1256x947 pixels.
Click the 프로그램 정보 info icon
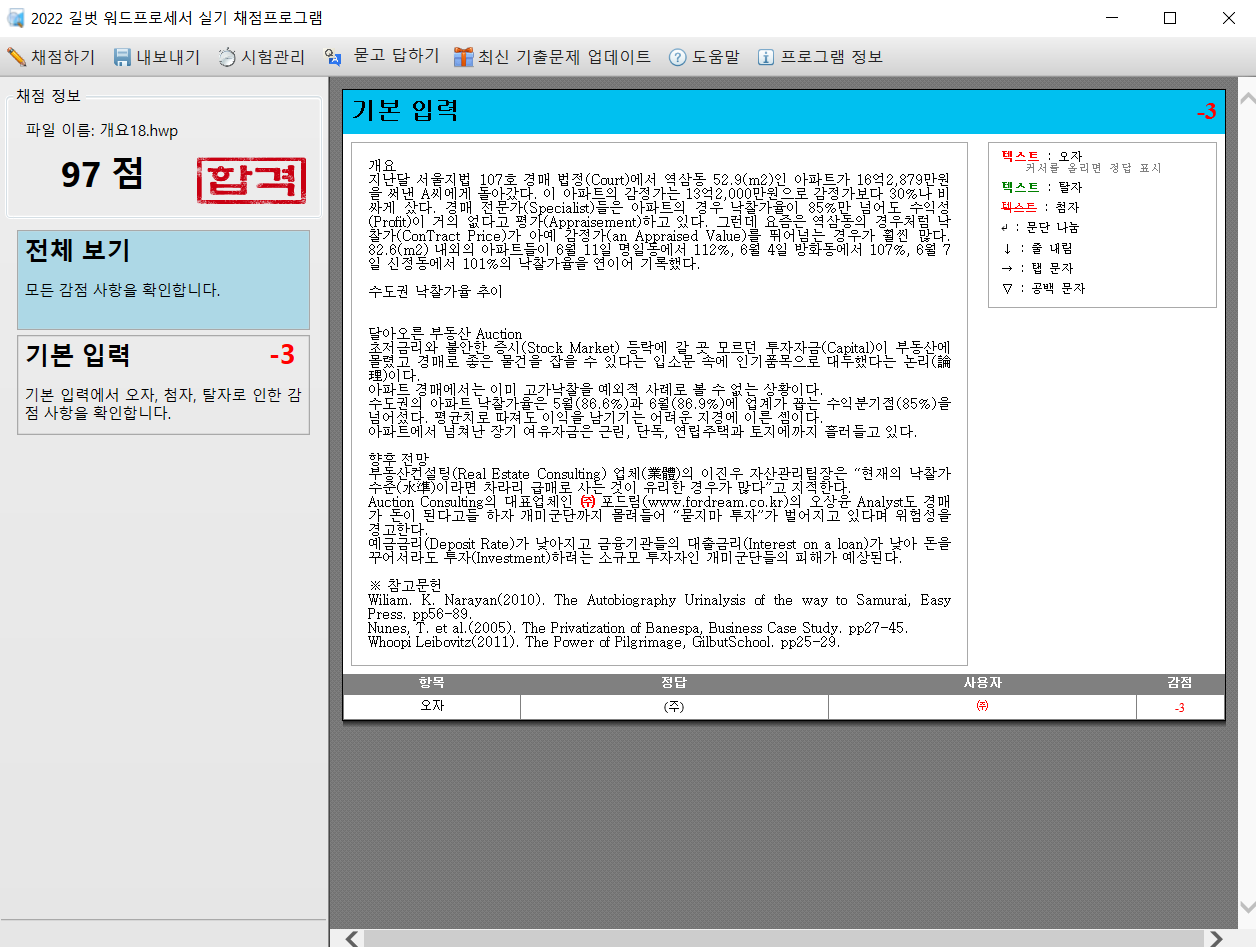click(766, 57)
